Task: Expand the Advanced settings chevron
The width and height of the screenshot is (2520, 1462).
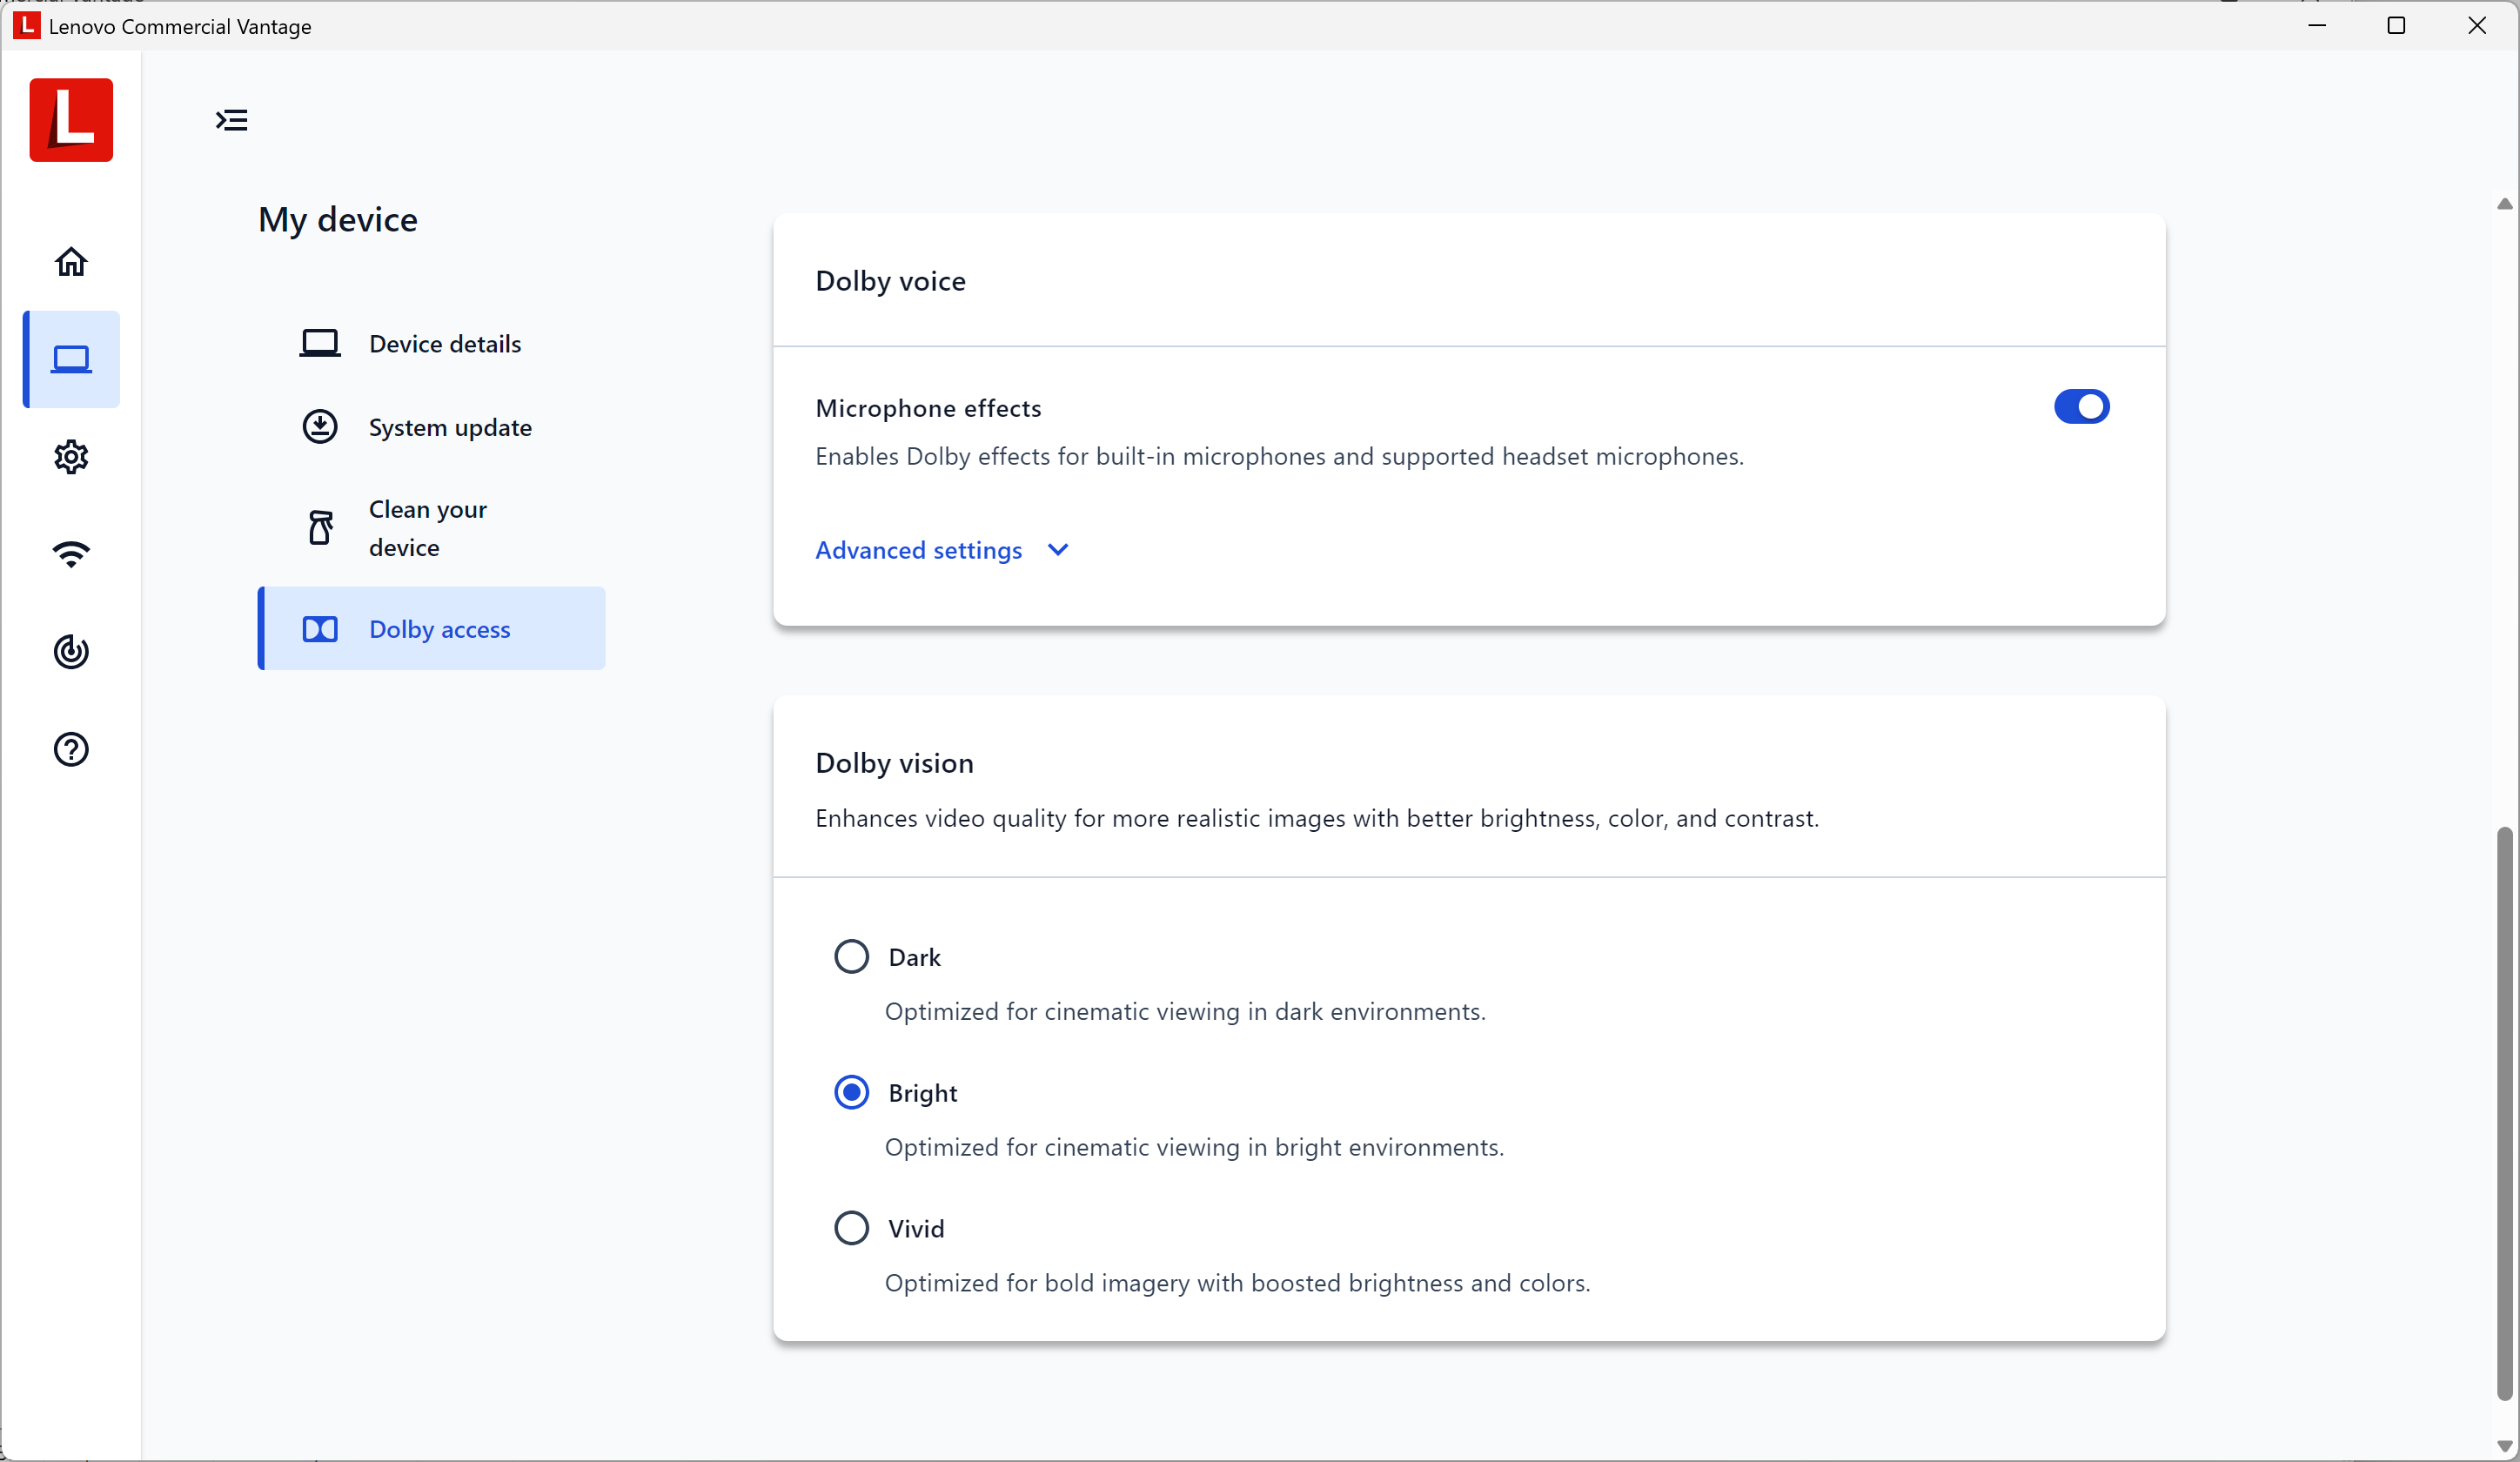Action: coord(1058,550)
